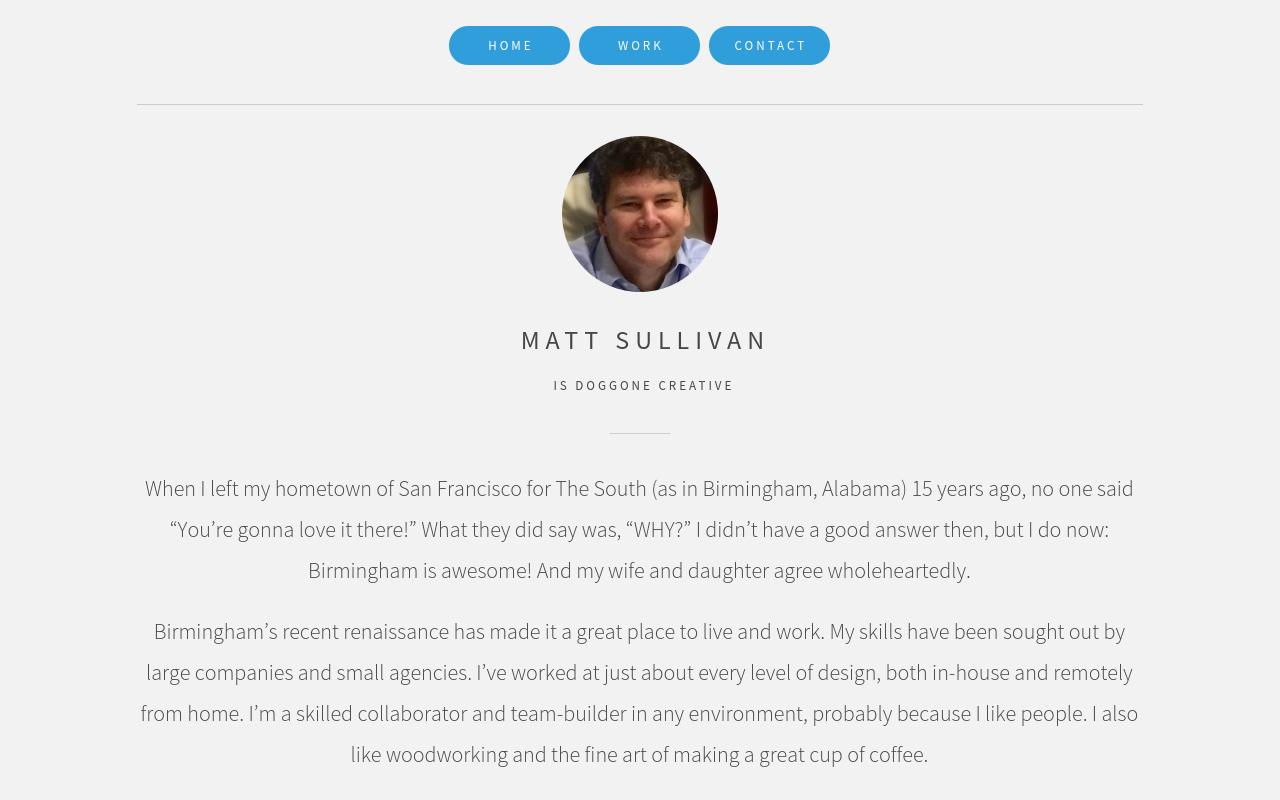Click the word 'in-house' in the bio
1280x800 pixels.
(x=971, y=673)
